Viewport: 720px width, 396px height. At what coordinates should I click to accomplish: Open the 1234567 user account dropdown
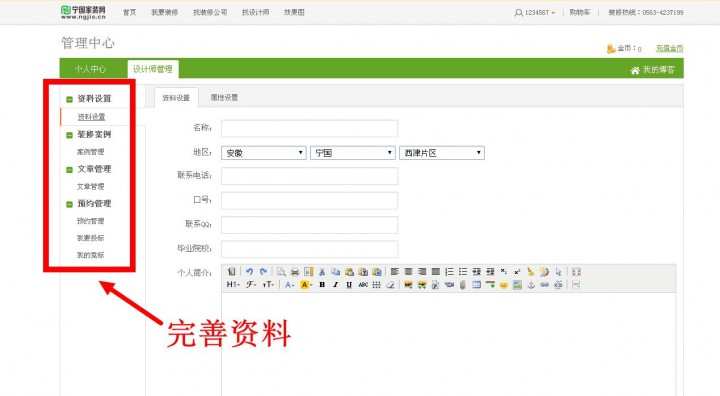[x=535, y=13]
